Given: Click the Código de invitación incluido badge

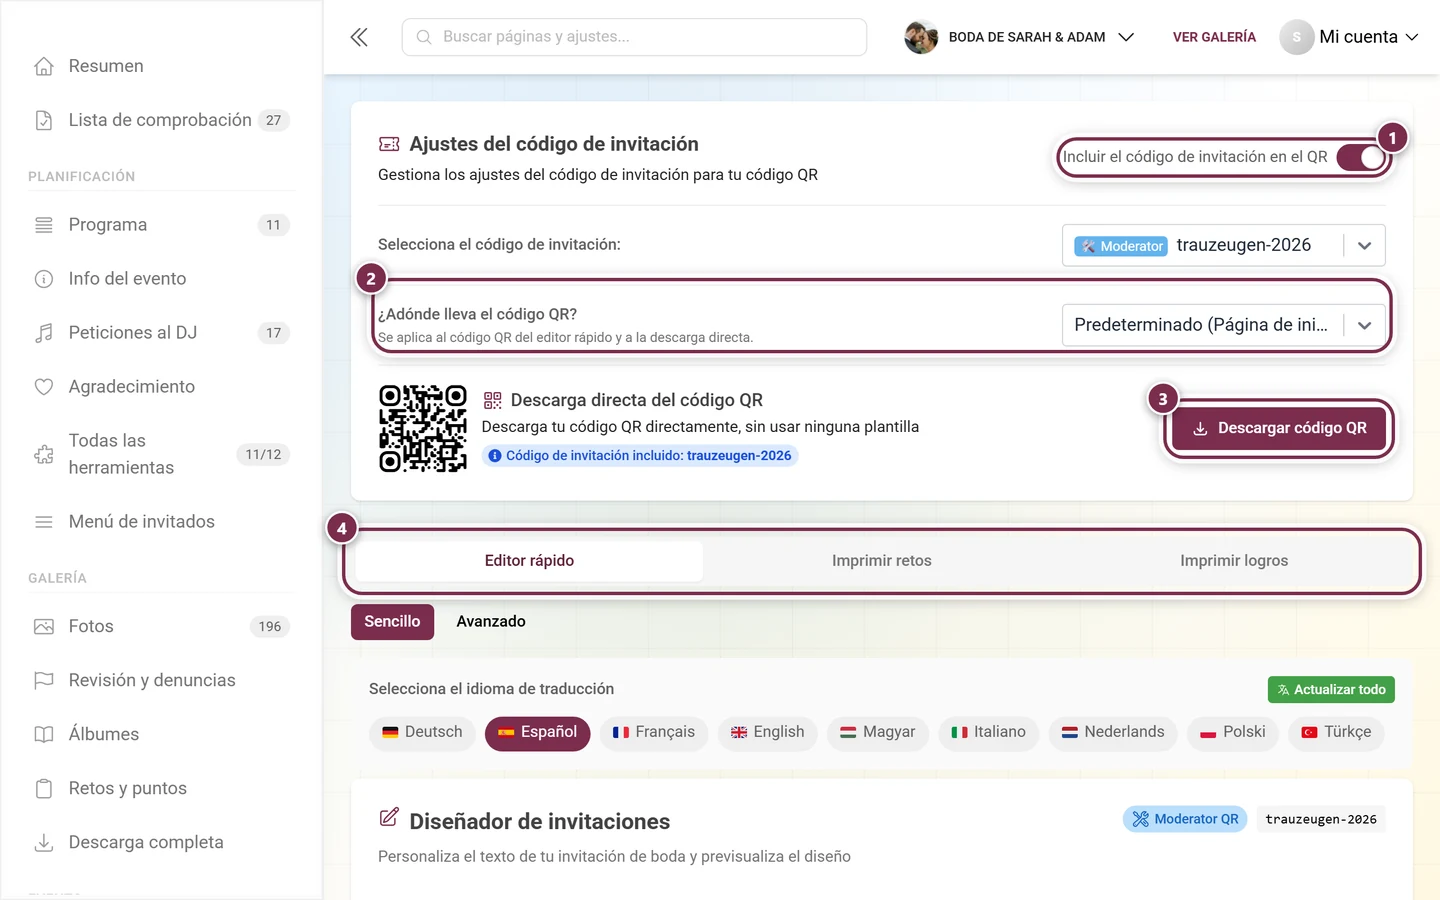Looking at the screenshot, I should [x=640, y=456].
